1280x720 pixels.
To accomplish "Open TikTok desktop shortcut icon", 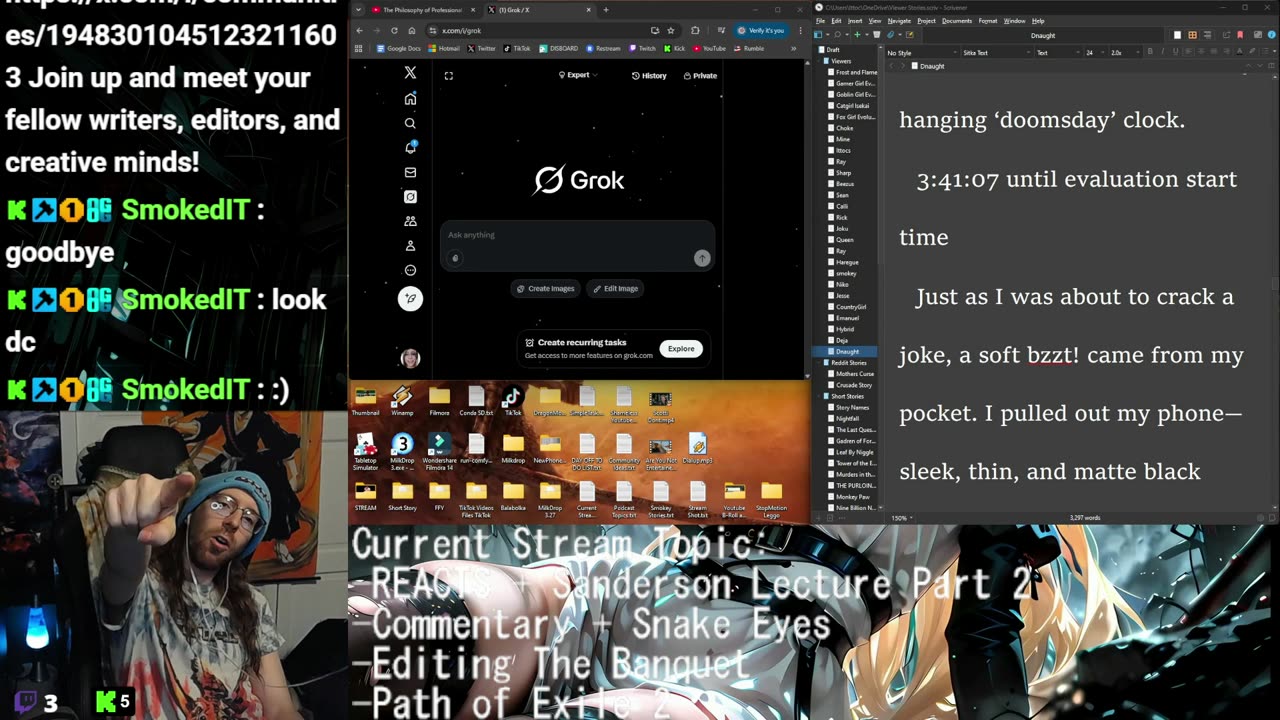I will pyautogui.click(x=512, y=402).
